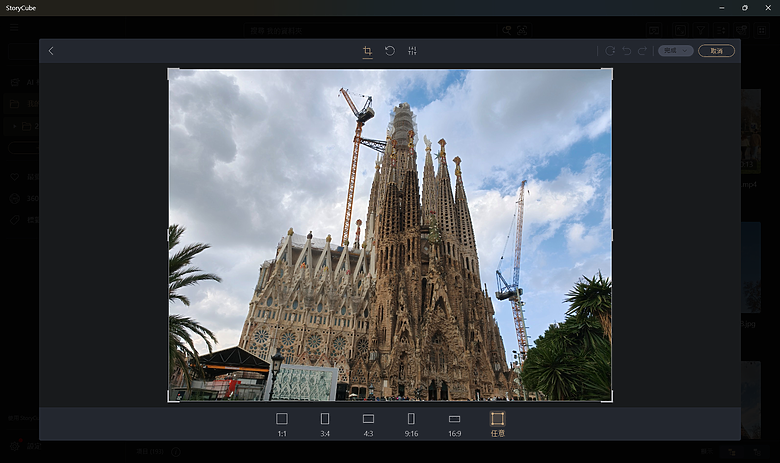Screen dimensions: 780x463
Task: Click the left edge crop handle
Action: coord(168,235)
